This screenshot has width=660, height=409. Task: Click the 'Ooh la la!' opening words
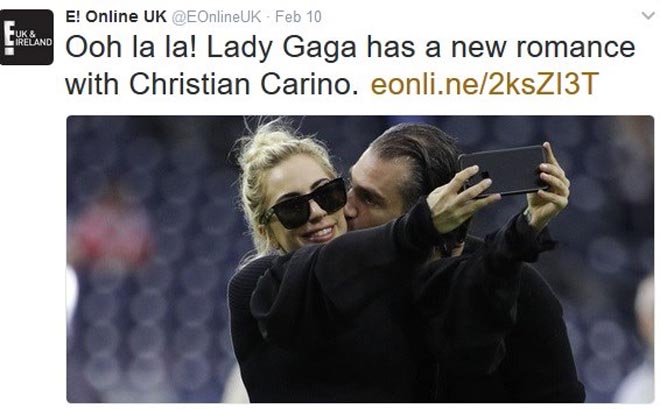click(132, 47)
